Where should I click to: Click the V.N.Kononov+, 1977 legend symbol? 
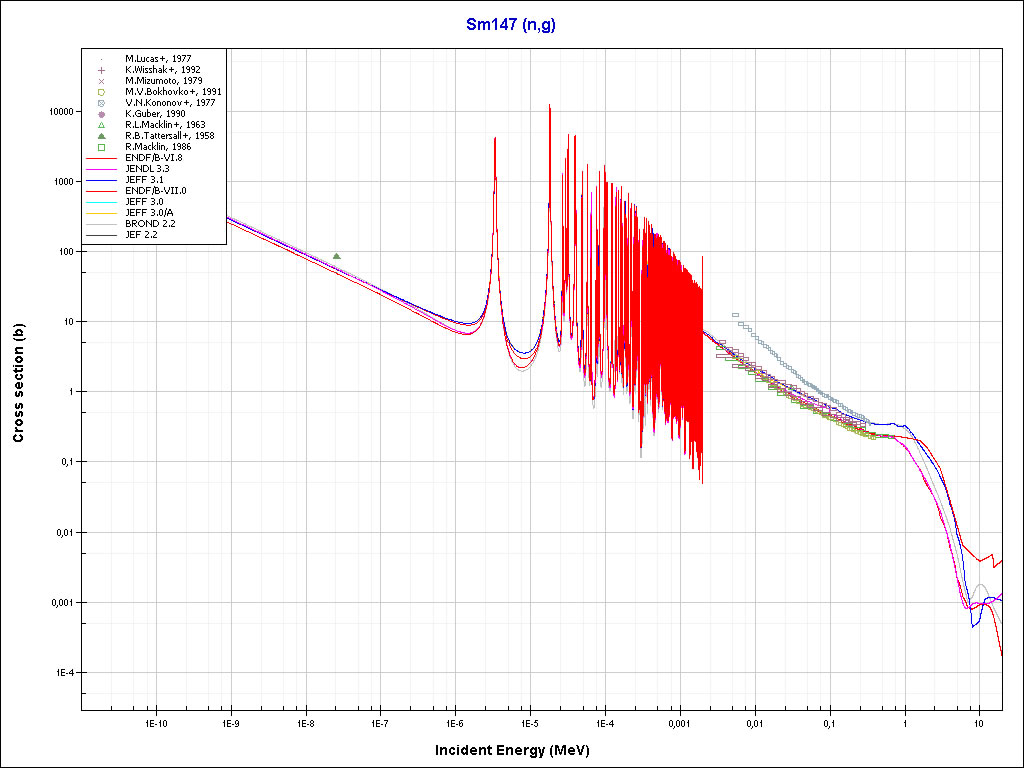102,103
